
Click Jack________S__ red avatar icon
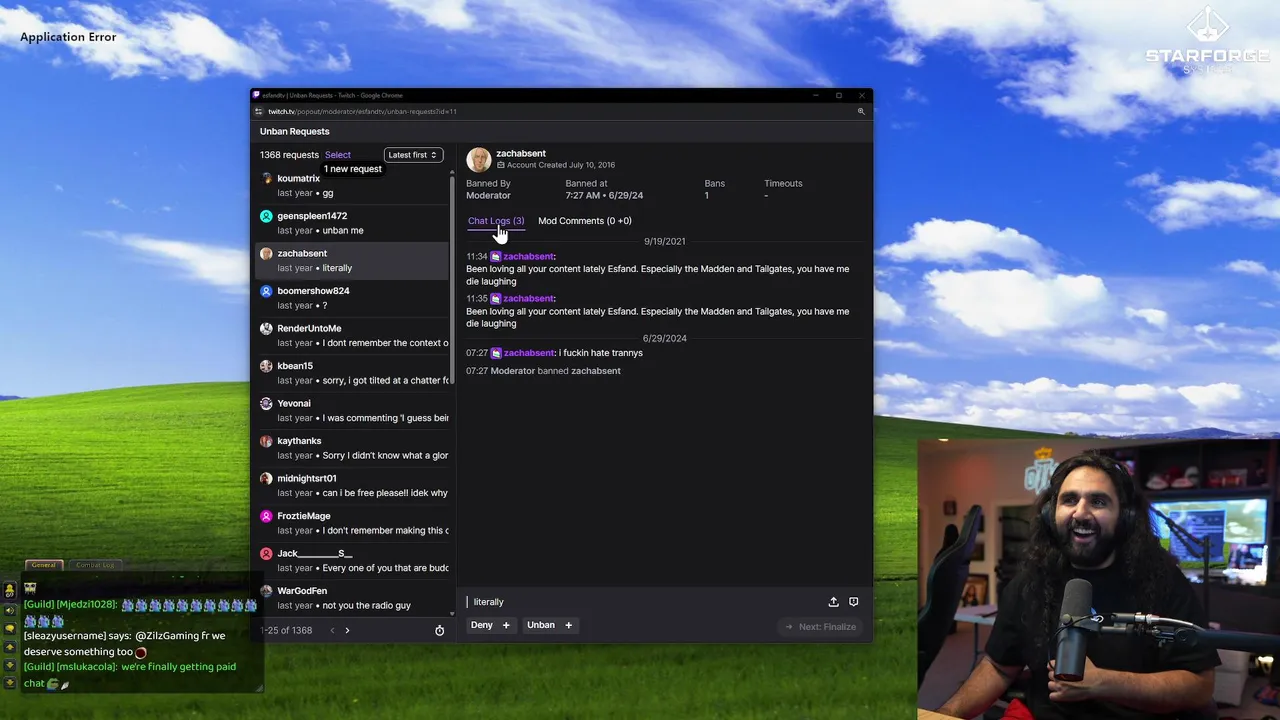[x=266, y=554]
